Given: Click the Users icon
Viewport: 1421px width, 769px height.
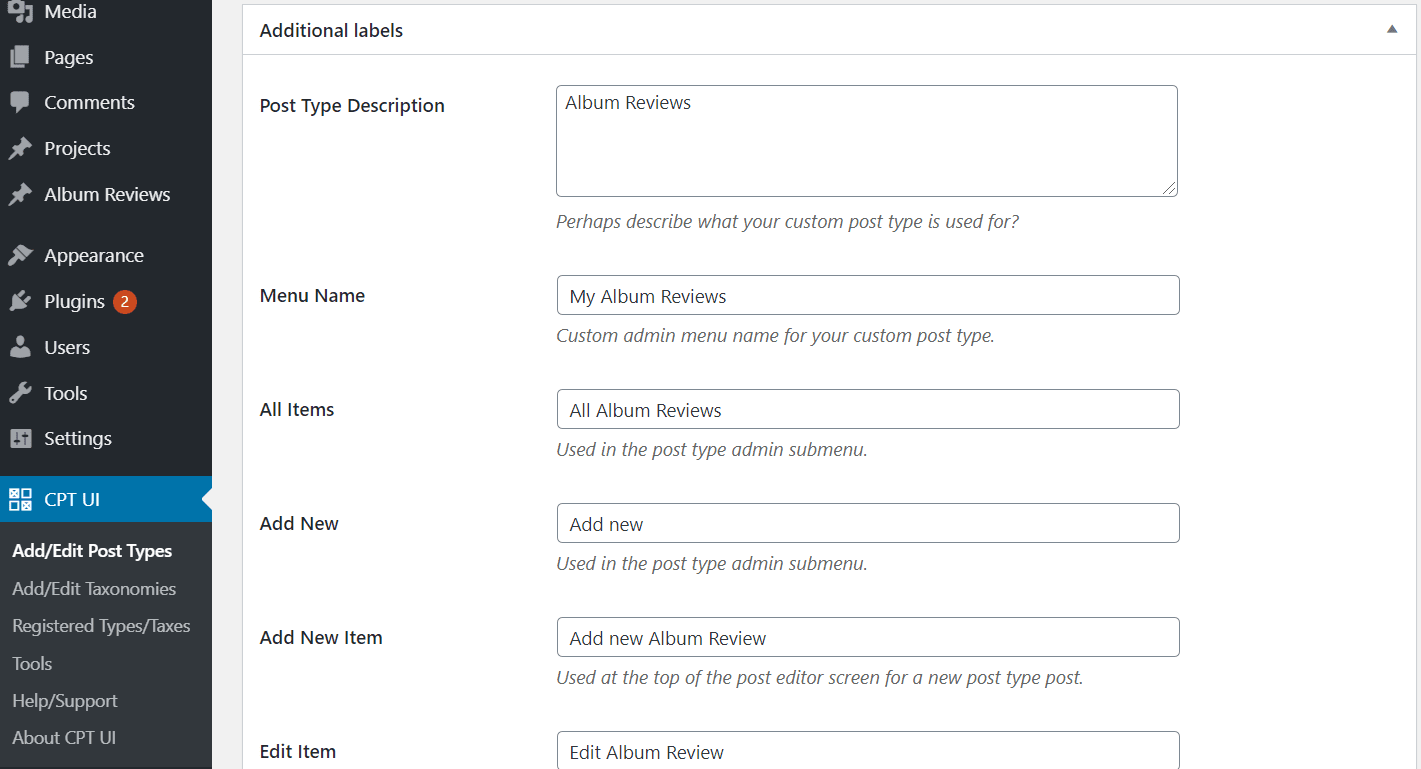Looking at the screenshot, I should [x=20, y=347].
